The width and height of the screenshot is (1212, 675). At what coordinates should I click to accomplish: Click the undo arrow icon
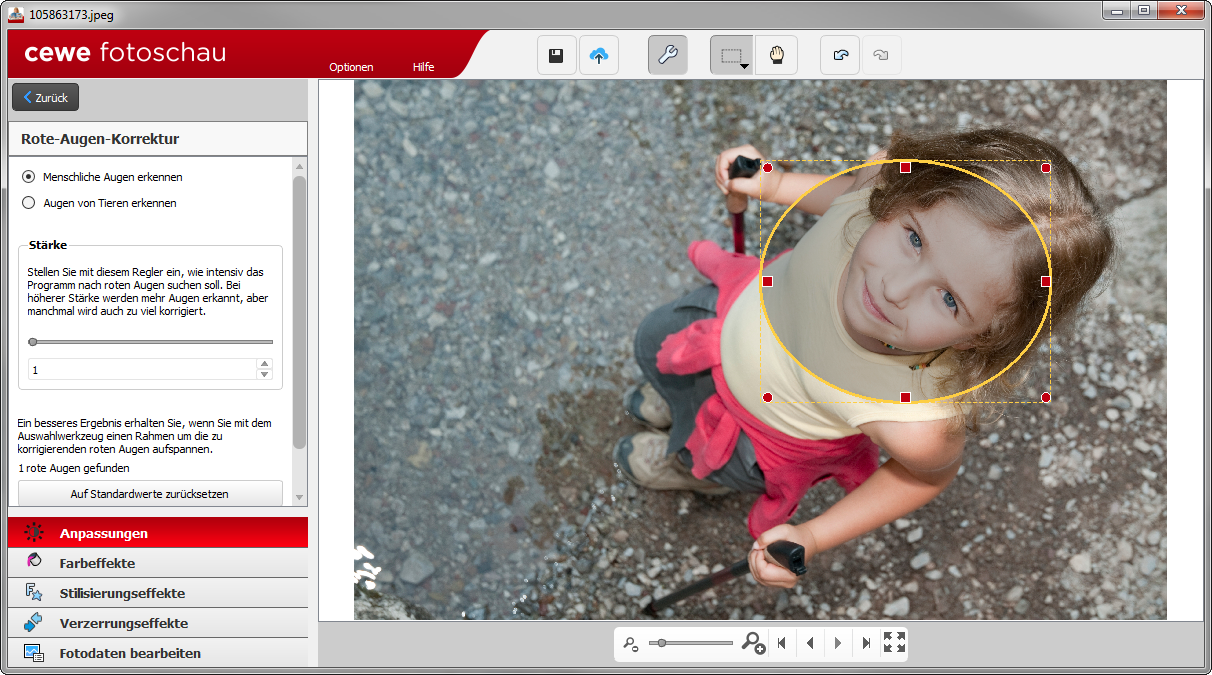[840, 55]
